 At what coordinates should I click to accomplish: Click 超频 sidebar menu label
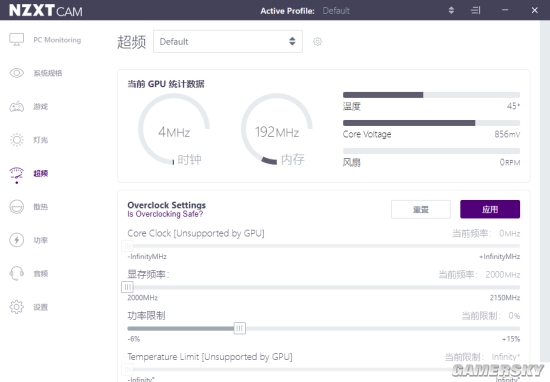41,173
